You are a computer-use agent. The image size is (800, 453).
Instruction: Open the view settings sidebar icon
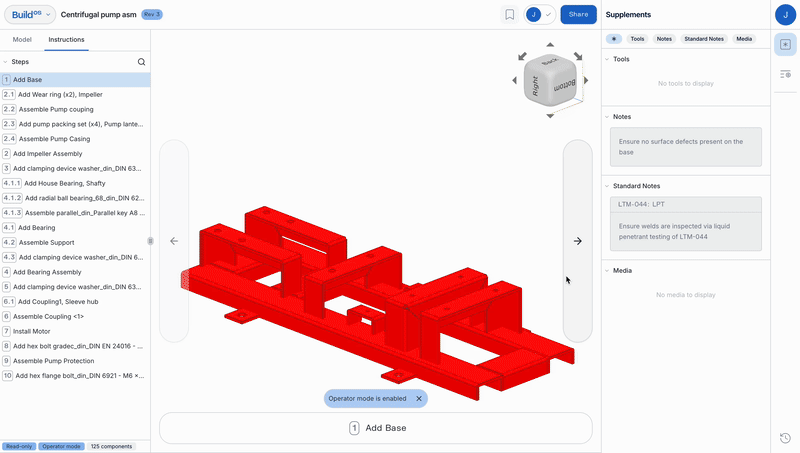tap(785, 74)
